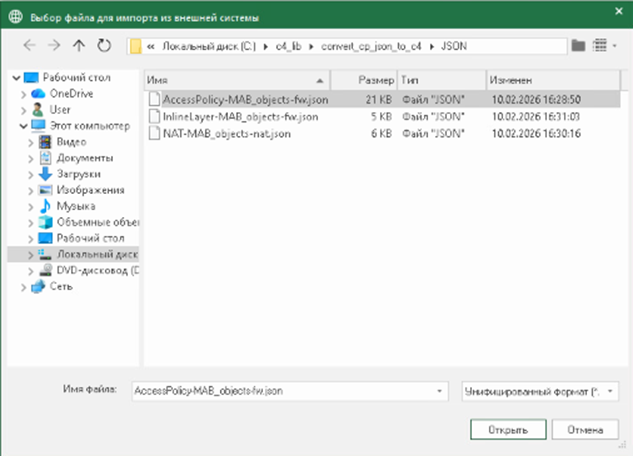Select file NAT-MAB_objects-nat.json
Viewport: 633px width, 456px height.
click(x=226, y=134)
